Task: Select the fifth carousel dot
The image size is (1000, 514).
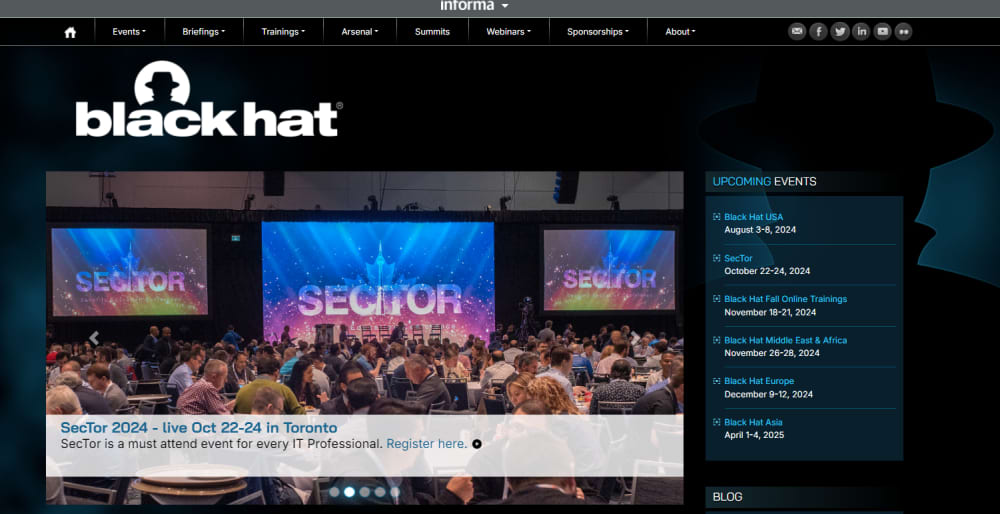Action: (395, 492)
